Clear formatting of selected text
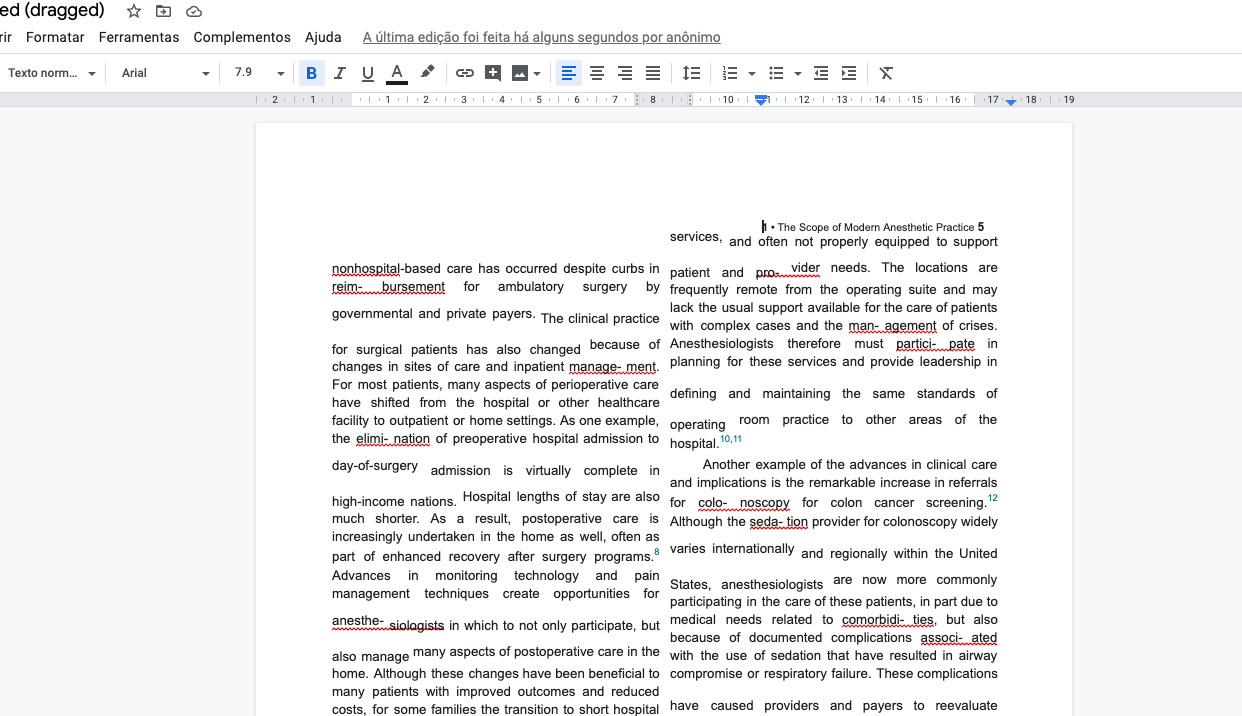This screenshot has width=1242, height=716. [x=886, y=73]
